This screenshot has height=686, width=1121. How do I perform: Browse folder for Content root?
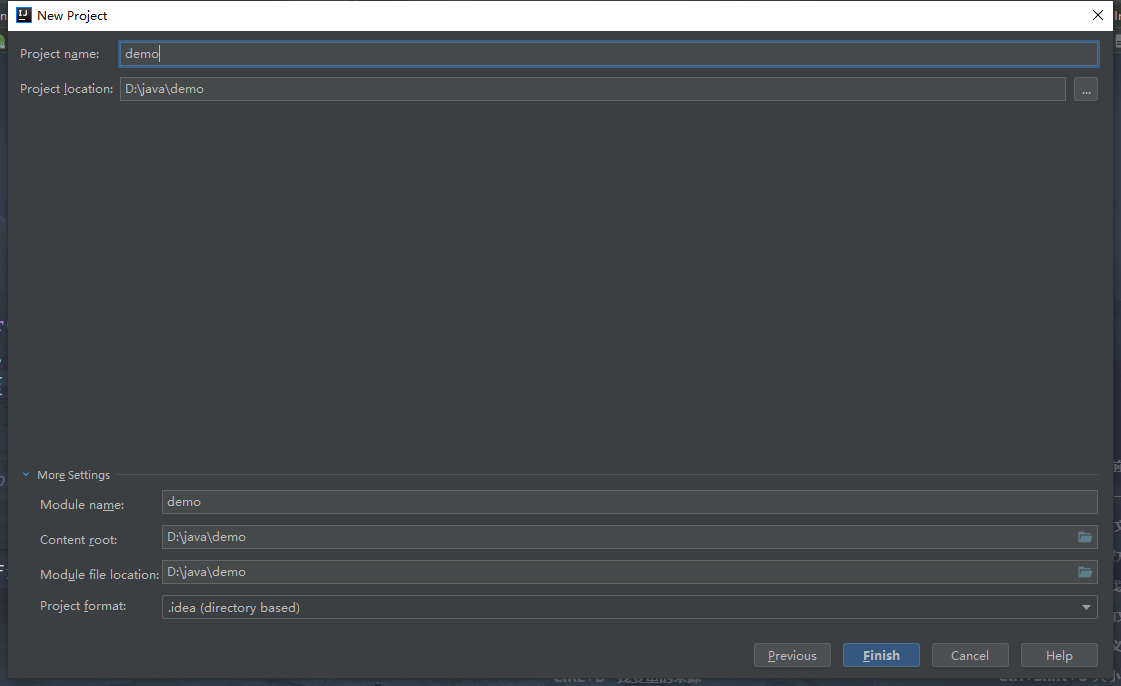[1085, 537]
